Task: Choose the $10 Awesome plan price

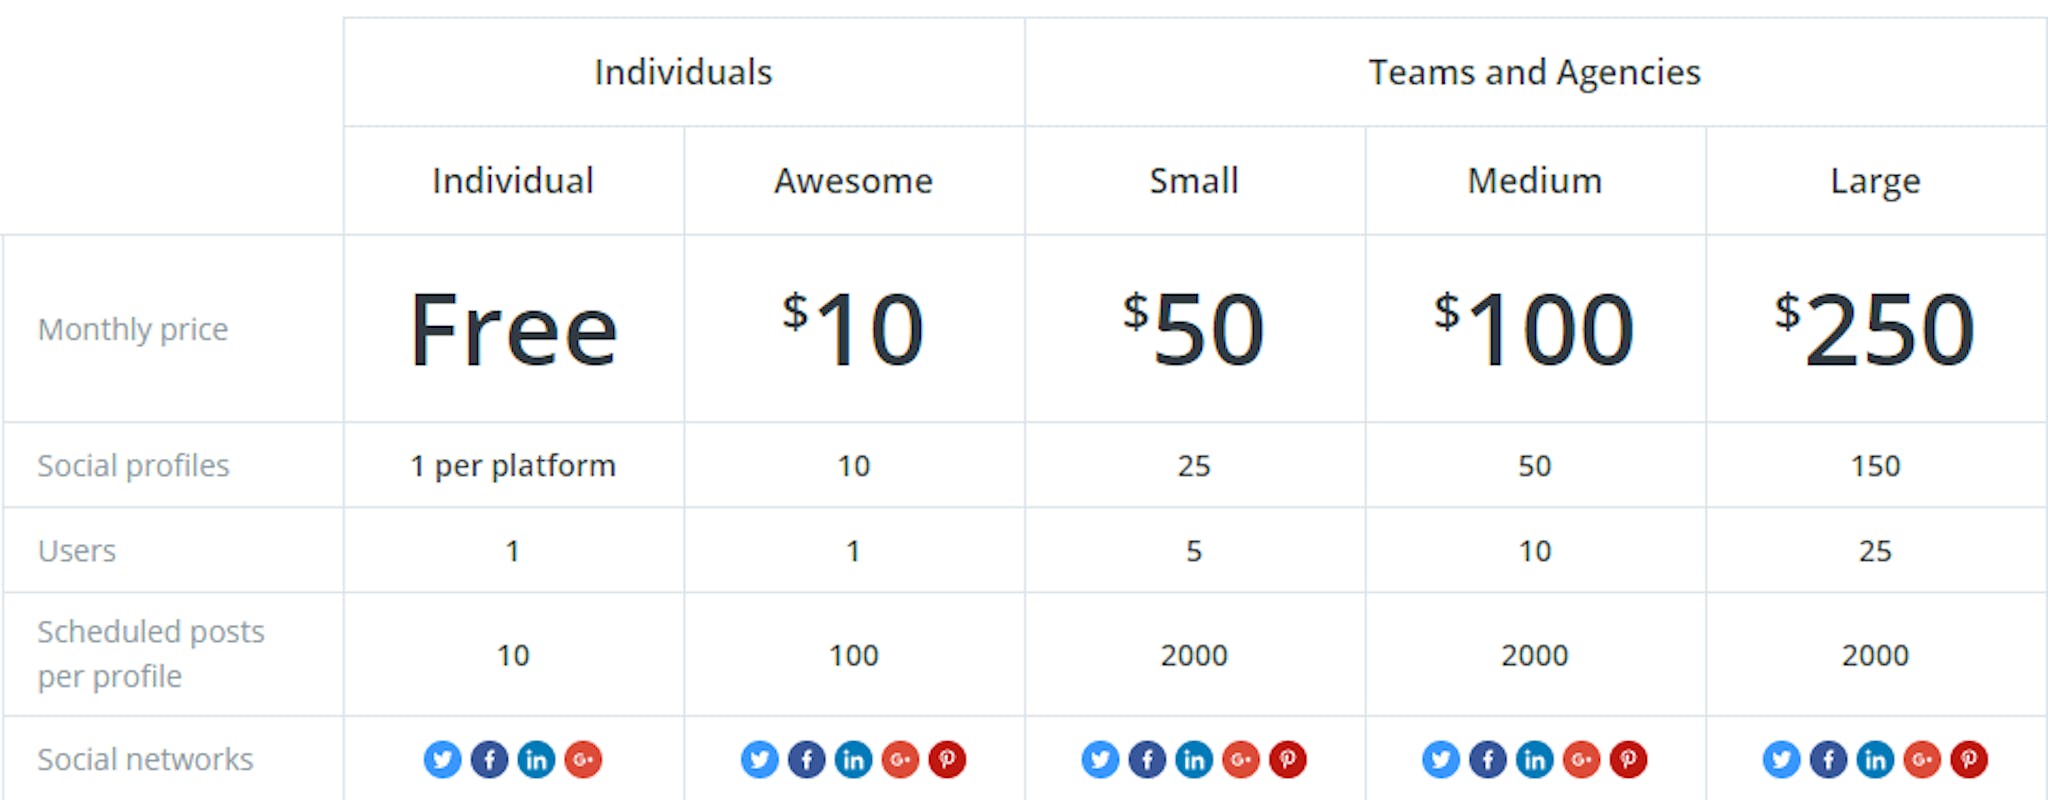Action: (853, 328)
